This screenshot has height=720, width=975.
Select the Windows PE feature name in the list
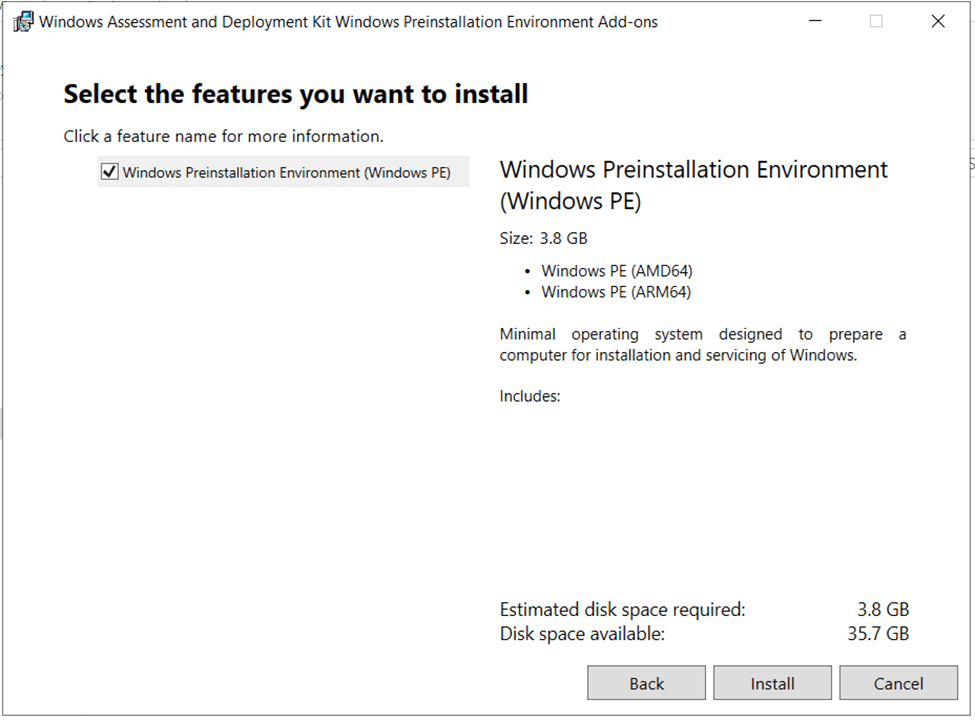coord(286,173)
